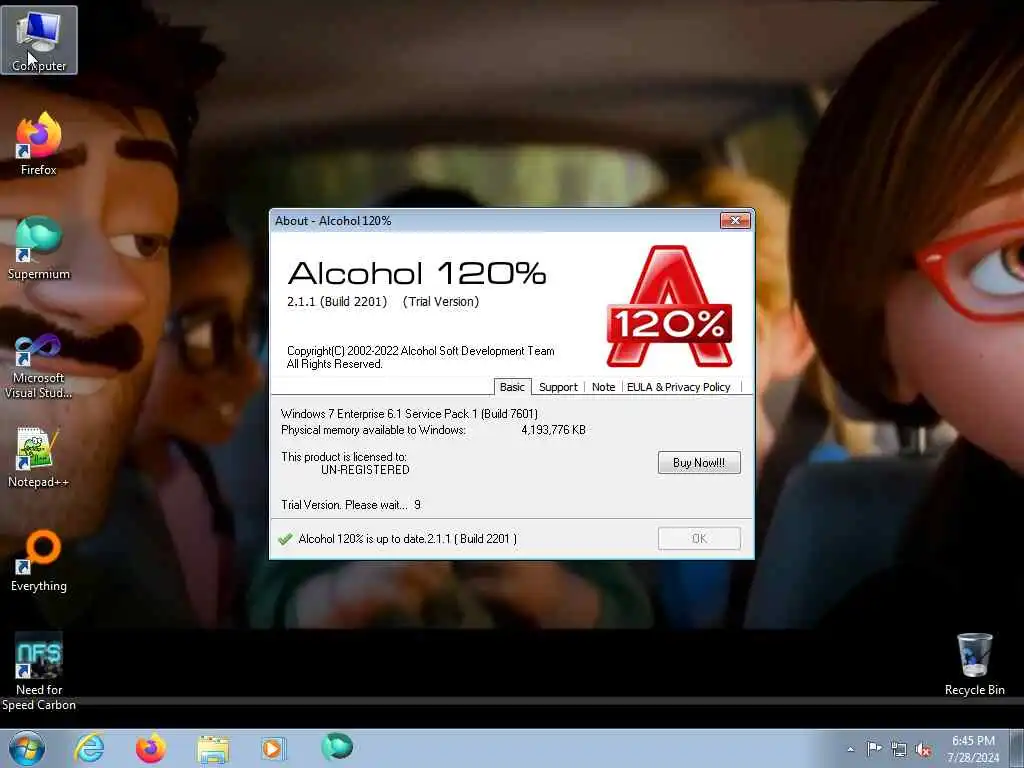
Task: Select the Everything search shortcut
Action: point(39,561)
